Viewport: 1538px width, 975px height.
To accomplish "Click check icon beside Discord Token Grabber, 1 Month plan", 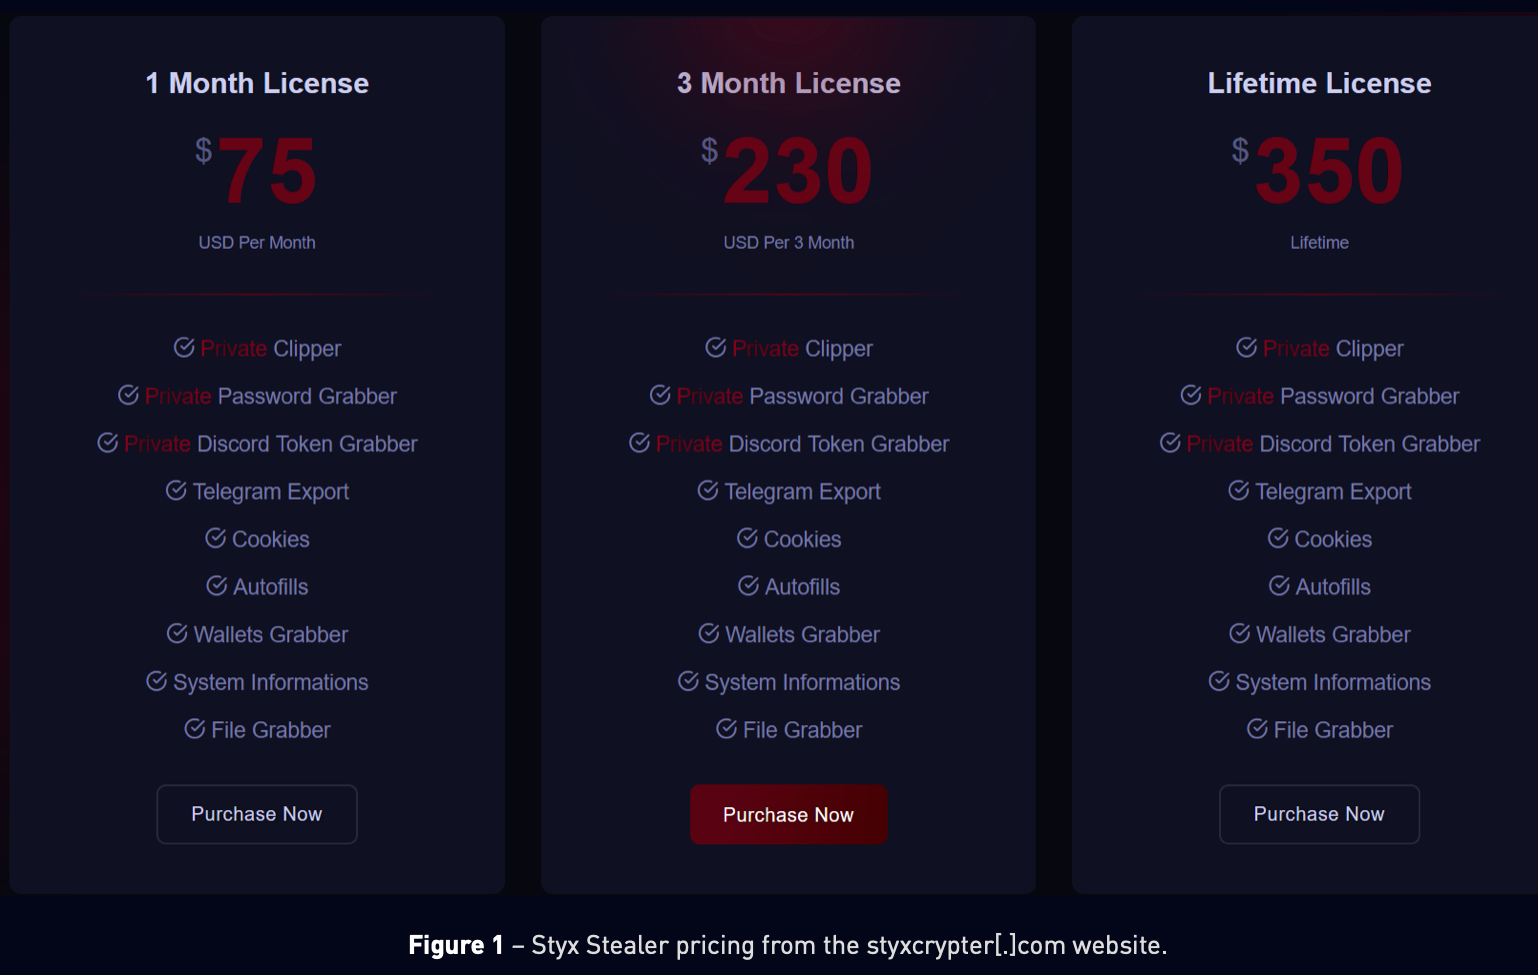I will coord(108,442).
